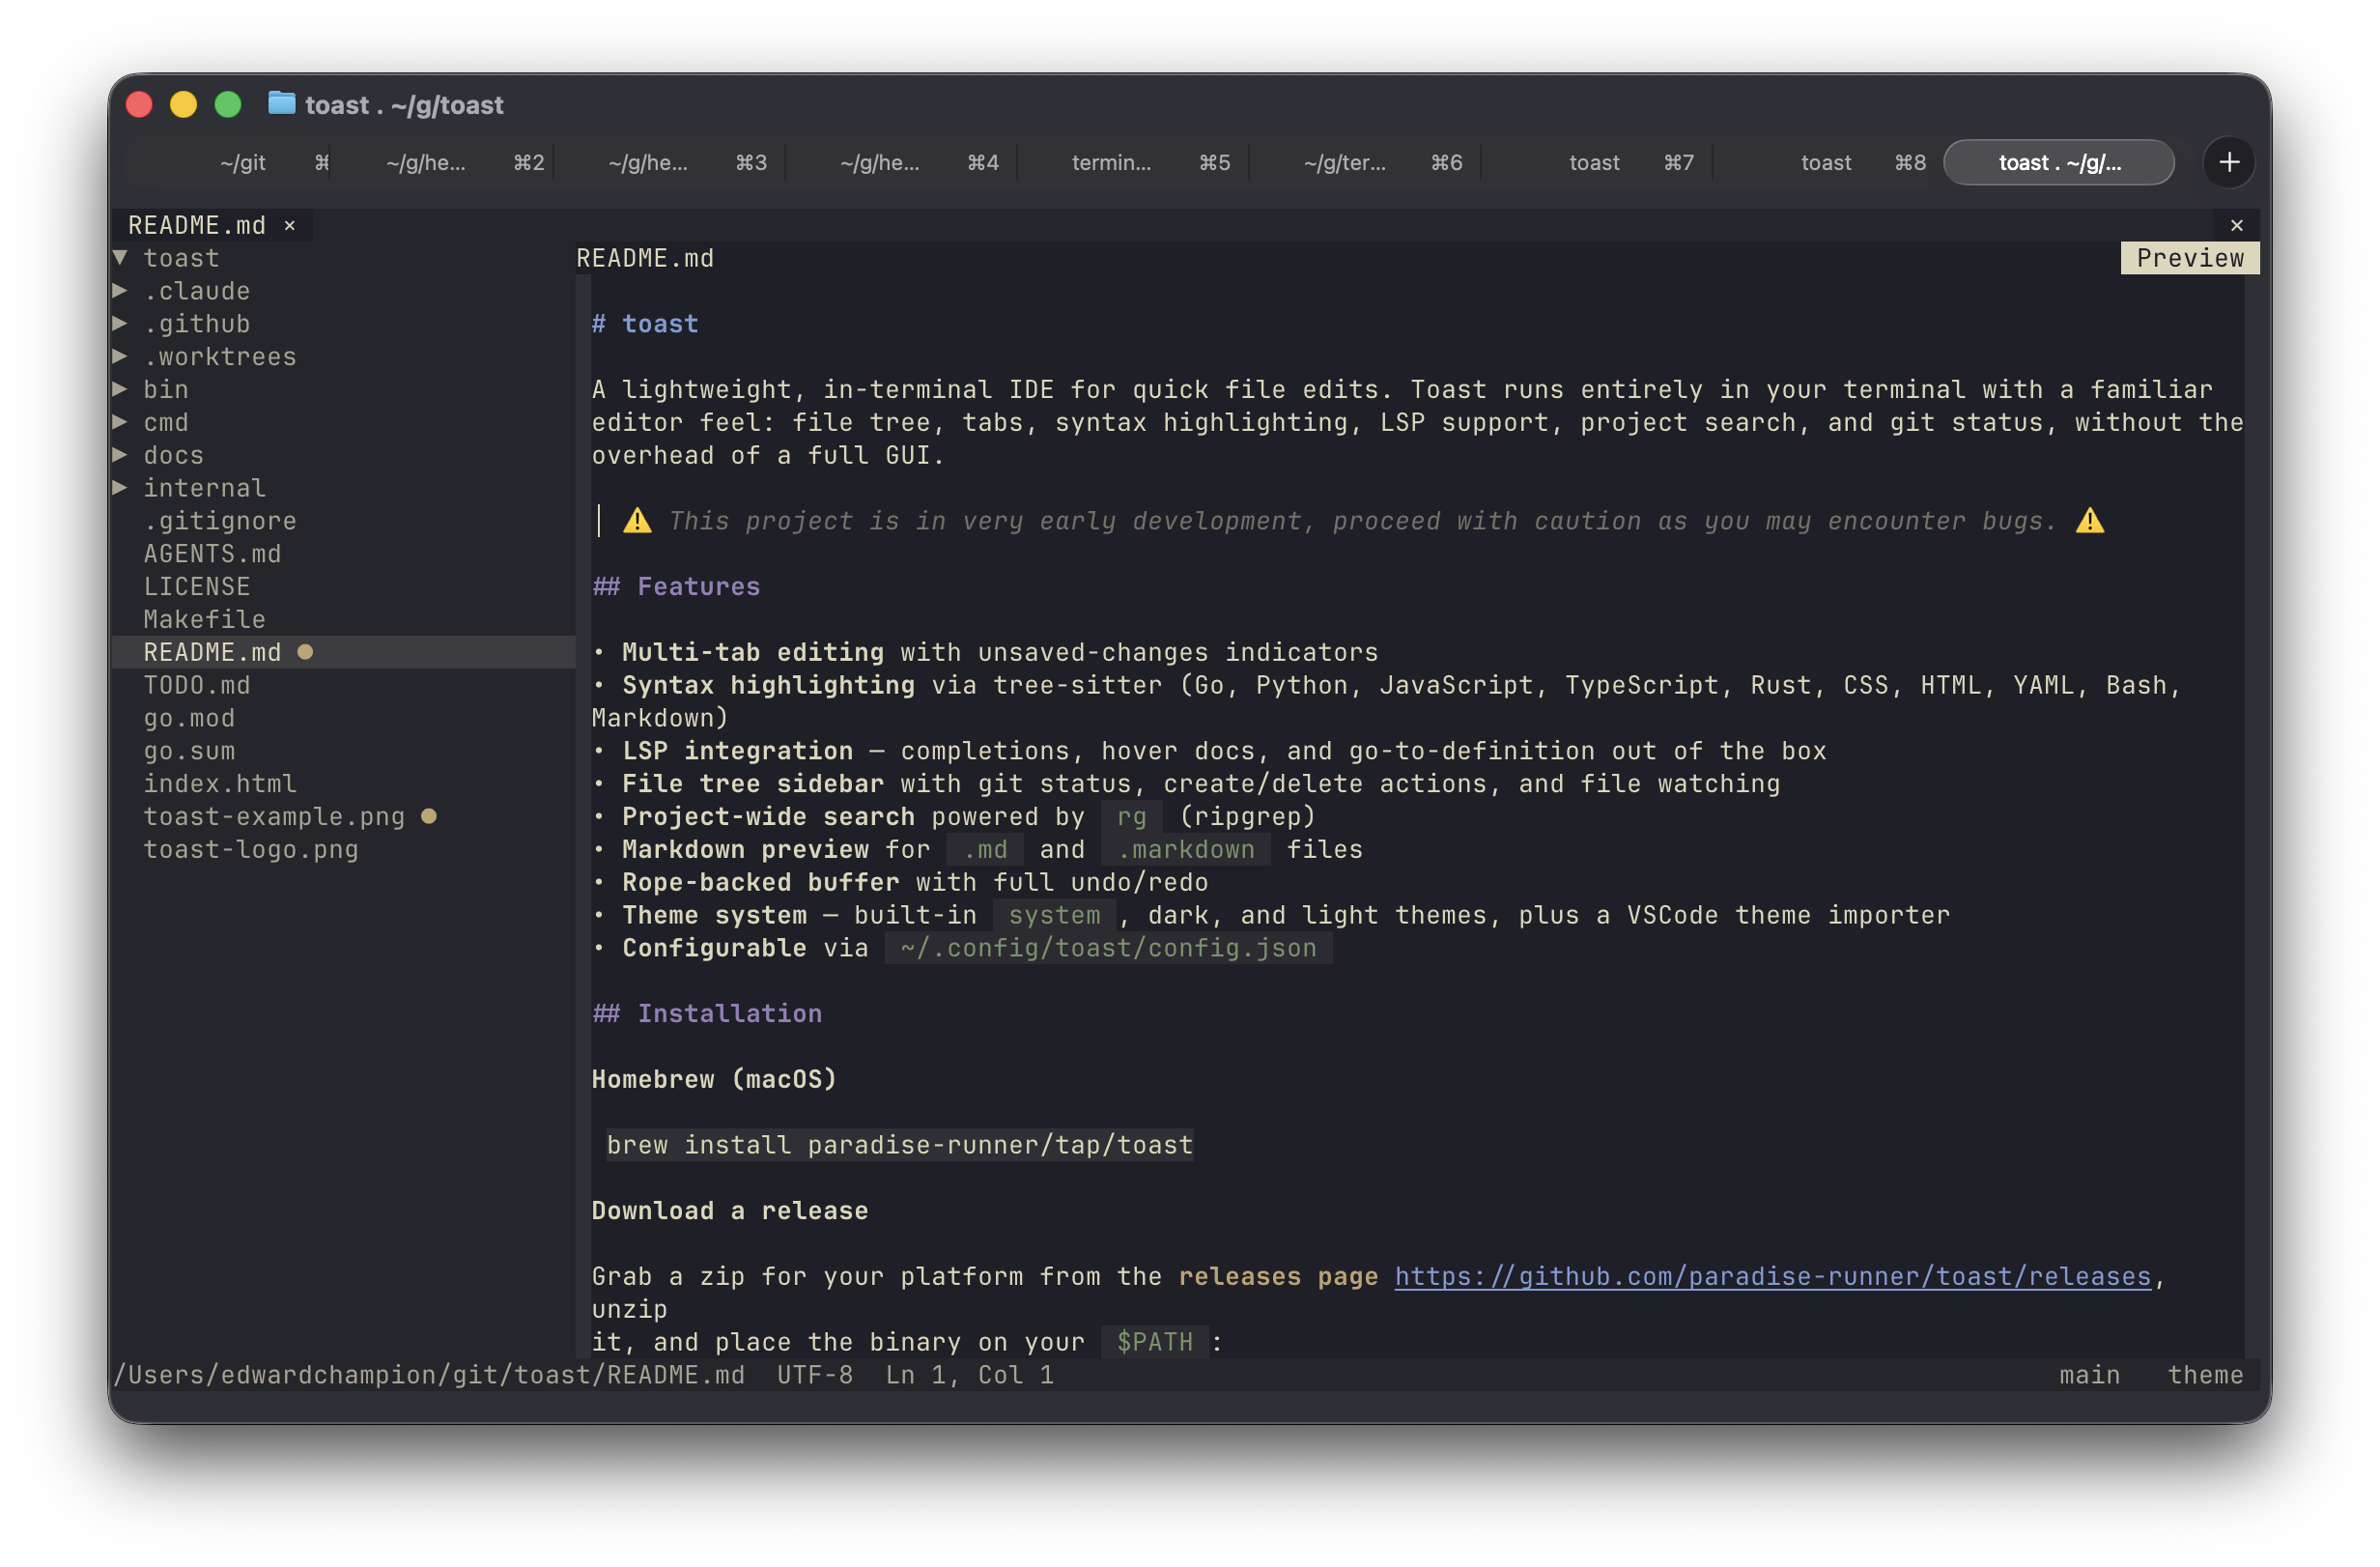The image size is (2380, 1567).
Task: Close the README.md editor tab
Action: point(290,226)
